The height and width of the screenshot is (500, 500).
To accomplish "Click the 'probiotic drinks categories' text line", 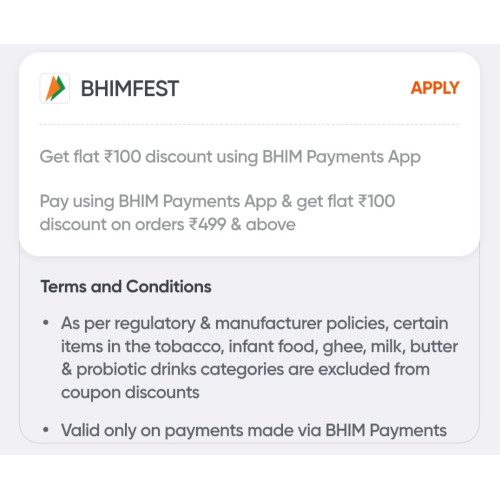I will [245, 369].
